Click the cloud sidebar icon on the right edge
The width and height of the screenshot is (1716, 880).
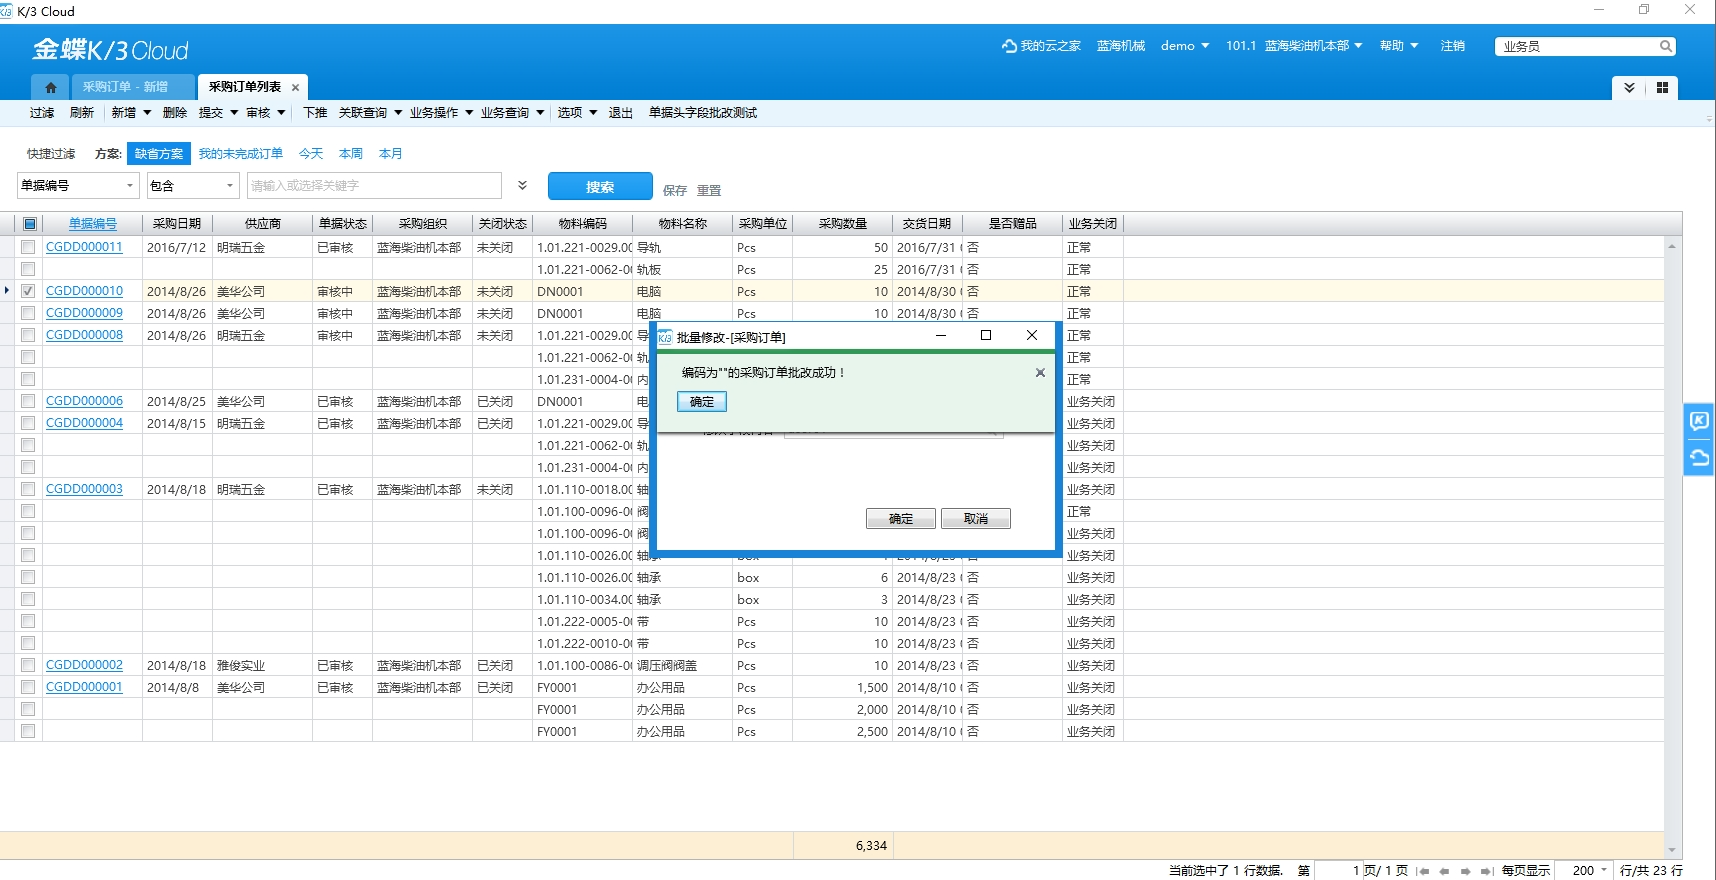[x=1699, y=458]
